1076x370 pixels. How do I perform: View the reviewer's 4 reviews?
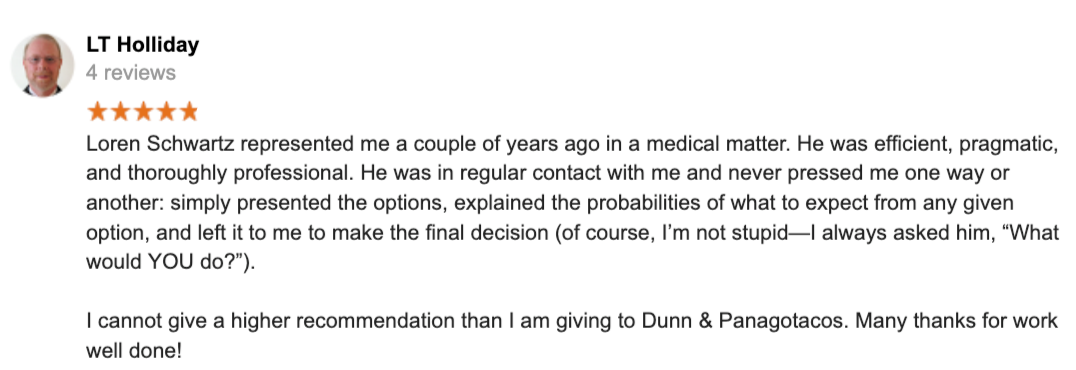coord(130,72)
